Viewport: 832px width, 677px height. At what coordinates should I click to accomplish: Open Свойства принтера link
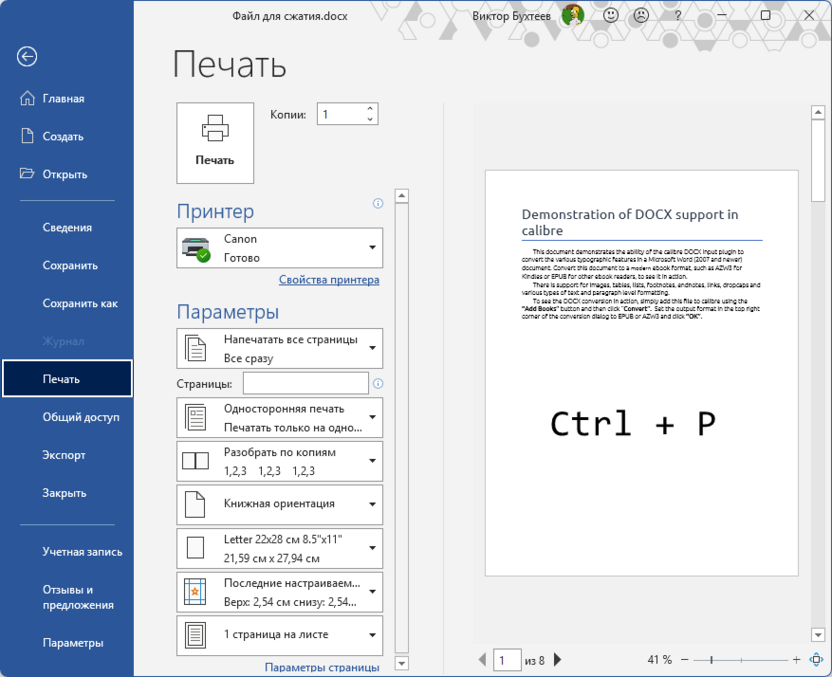[x=330, y=280]
